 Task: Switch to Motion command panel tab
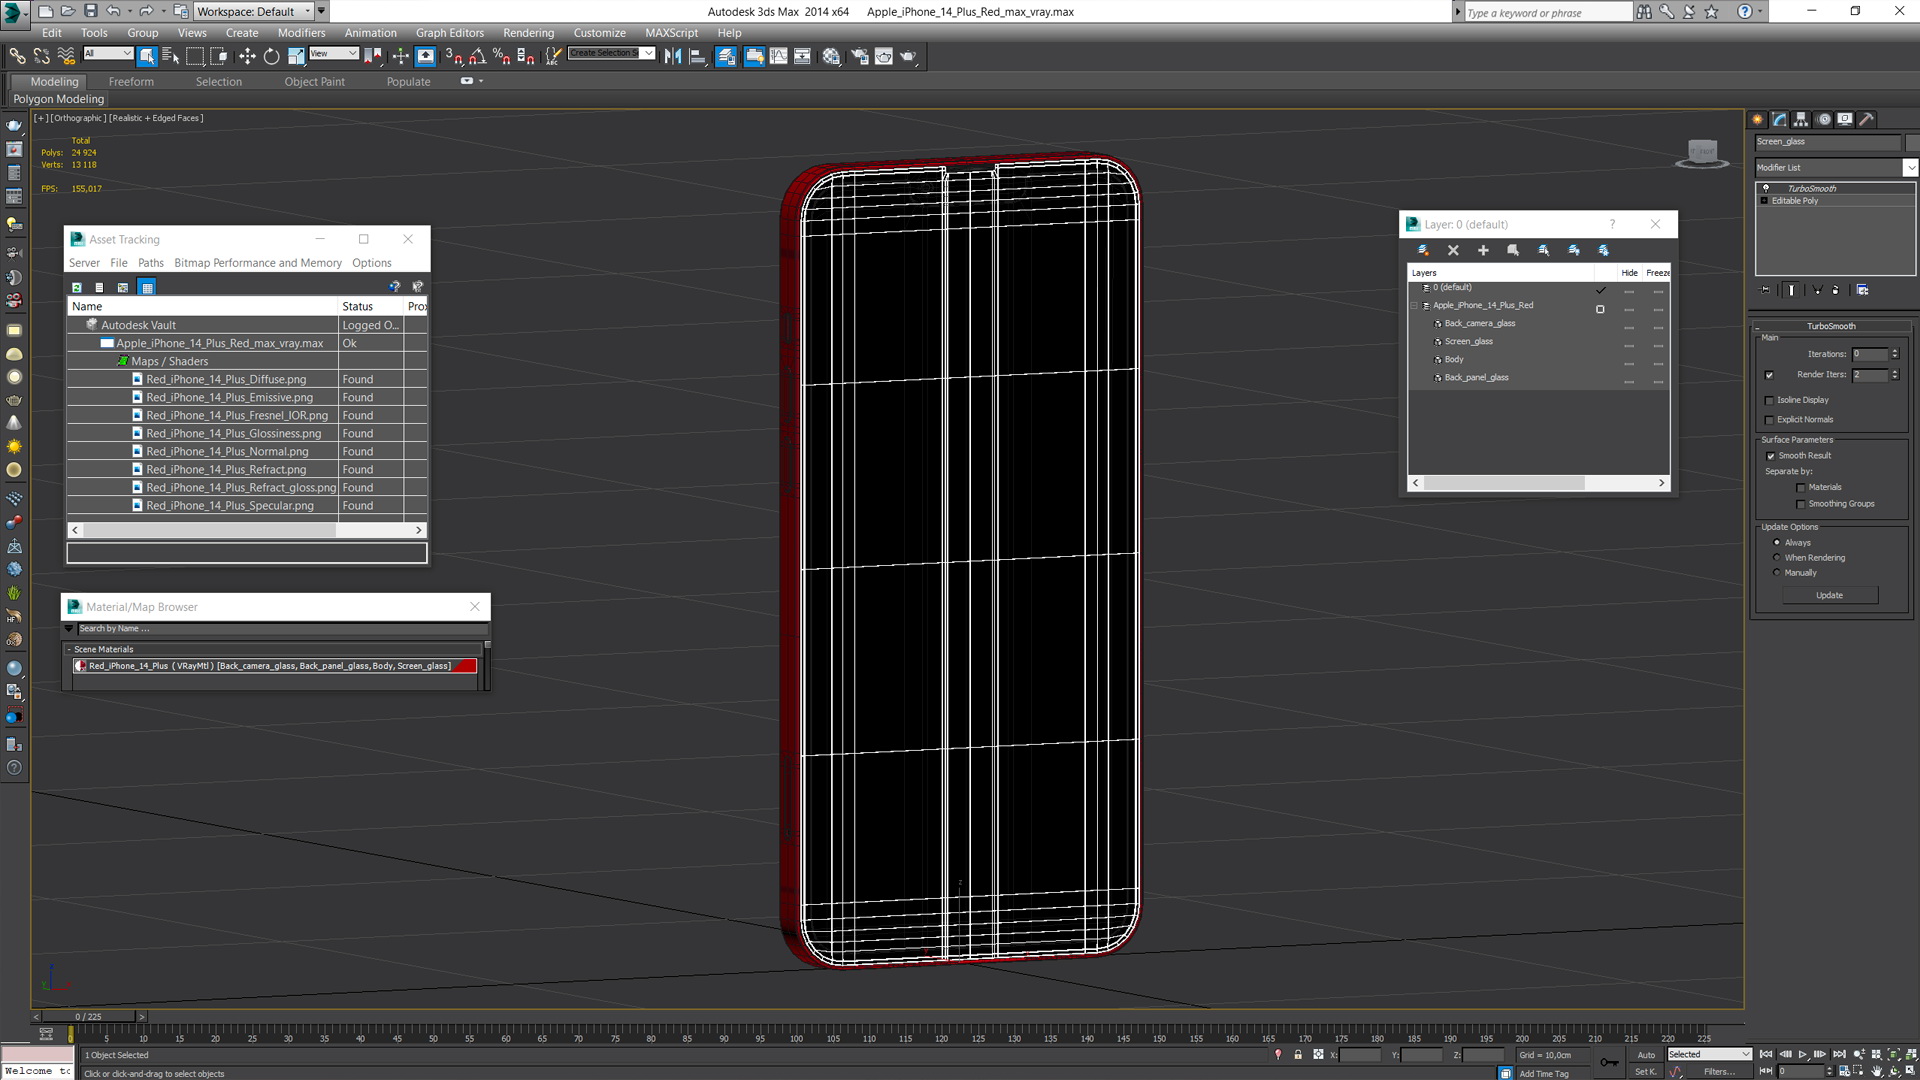coord(1824,119)
